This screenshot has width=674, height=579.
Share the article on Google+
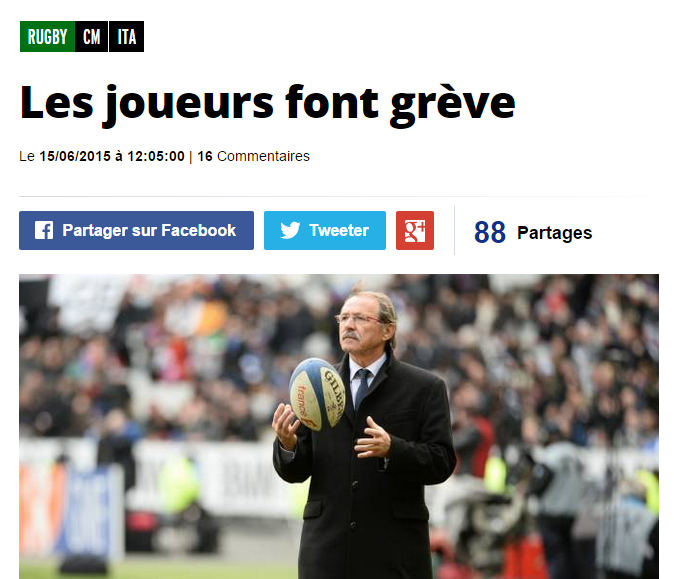[x=415, y=230]
